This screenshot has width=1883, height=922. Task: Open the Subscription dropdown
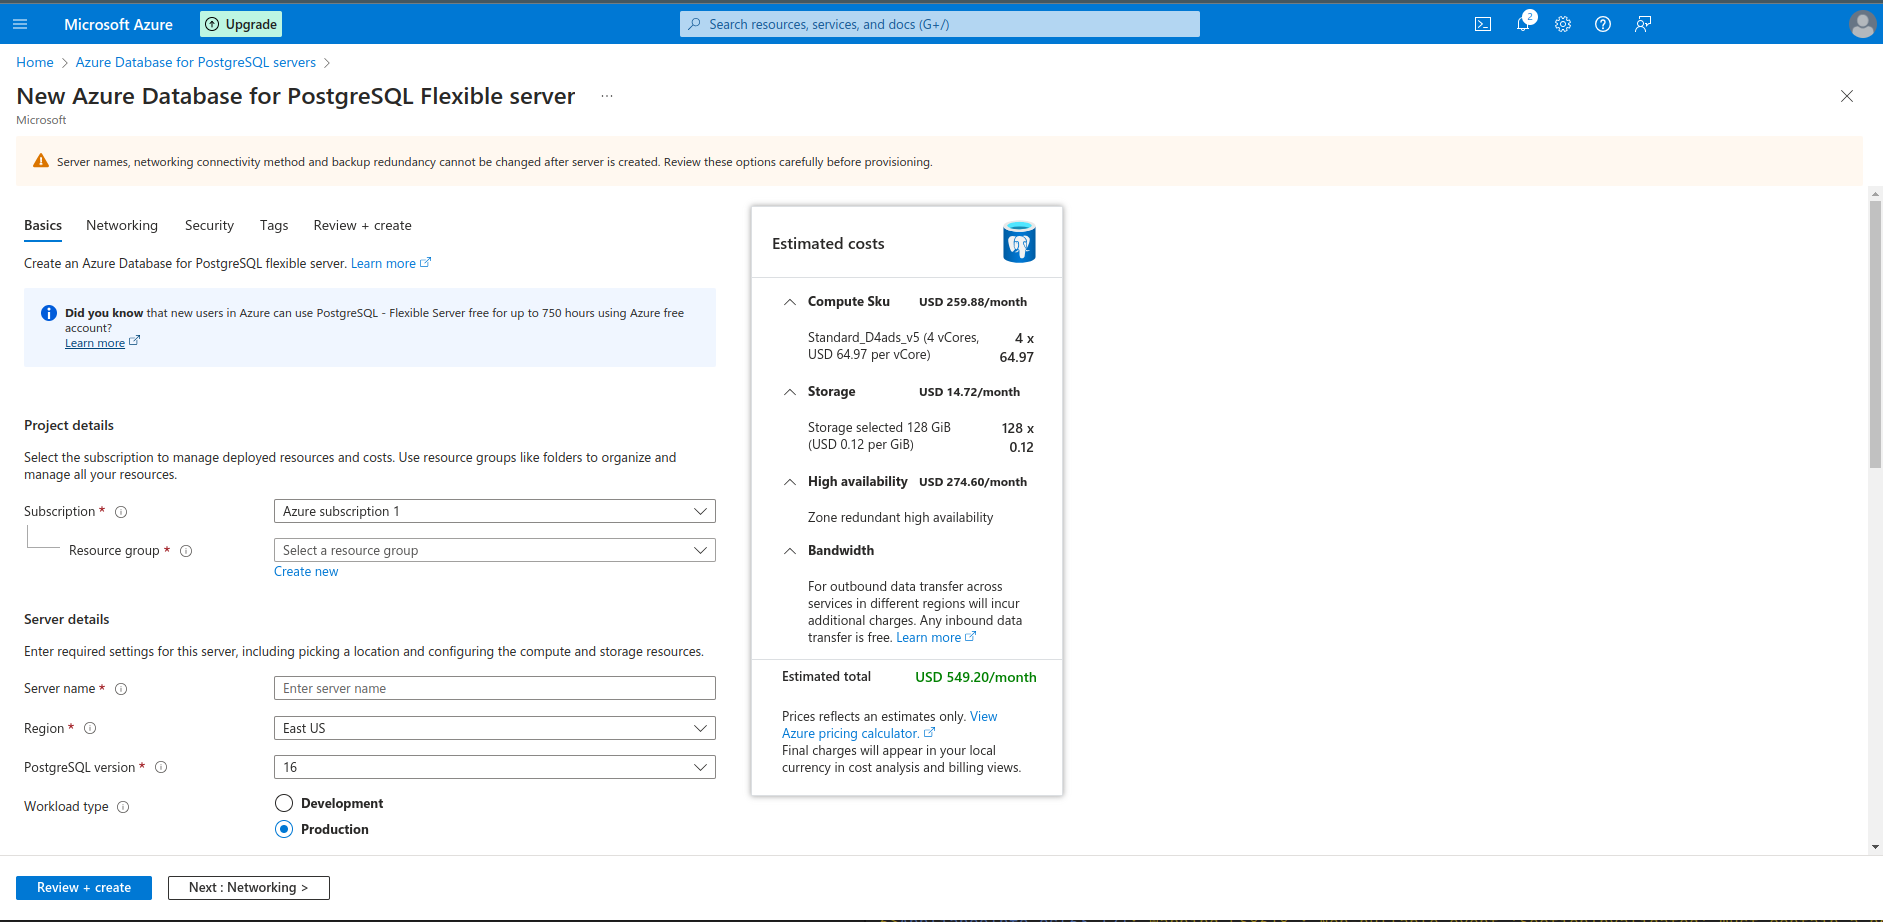click(495, 511)
